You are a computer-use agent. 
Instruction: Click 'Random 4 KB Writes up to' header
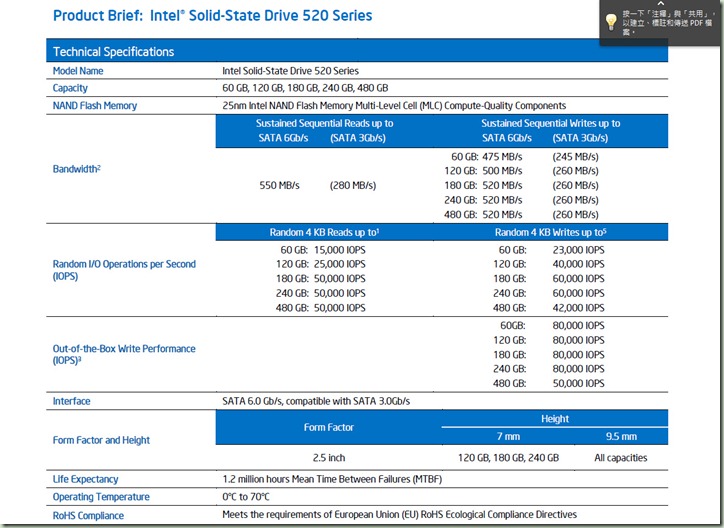pos(550,232)
